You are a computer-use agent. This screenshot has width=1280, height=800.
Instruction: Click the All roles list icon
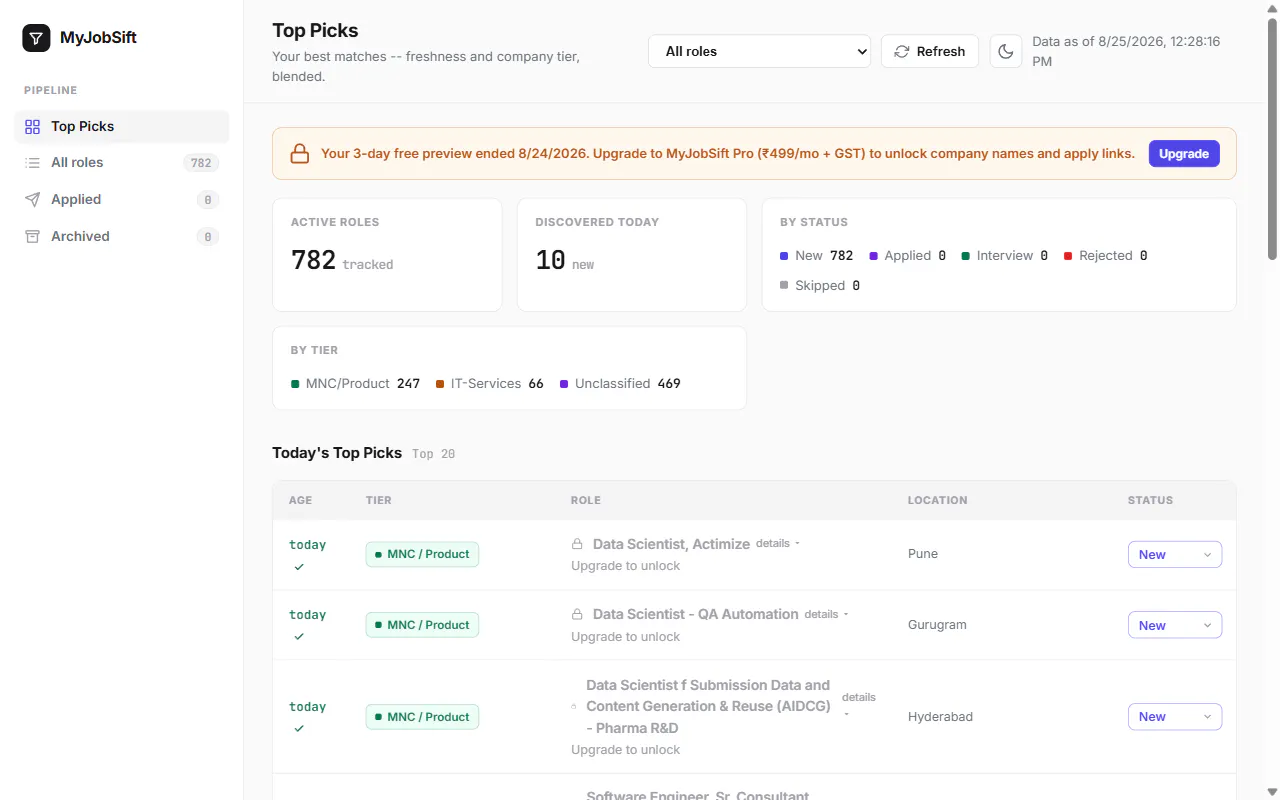33,162
